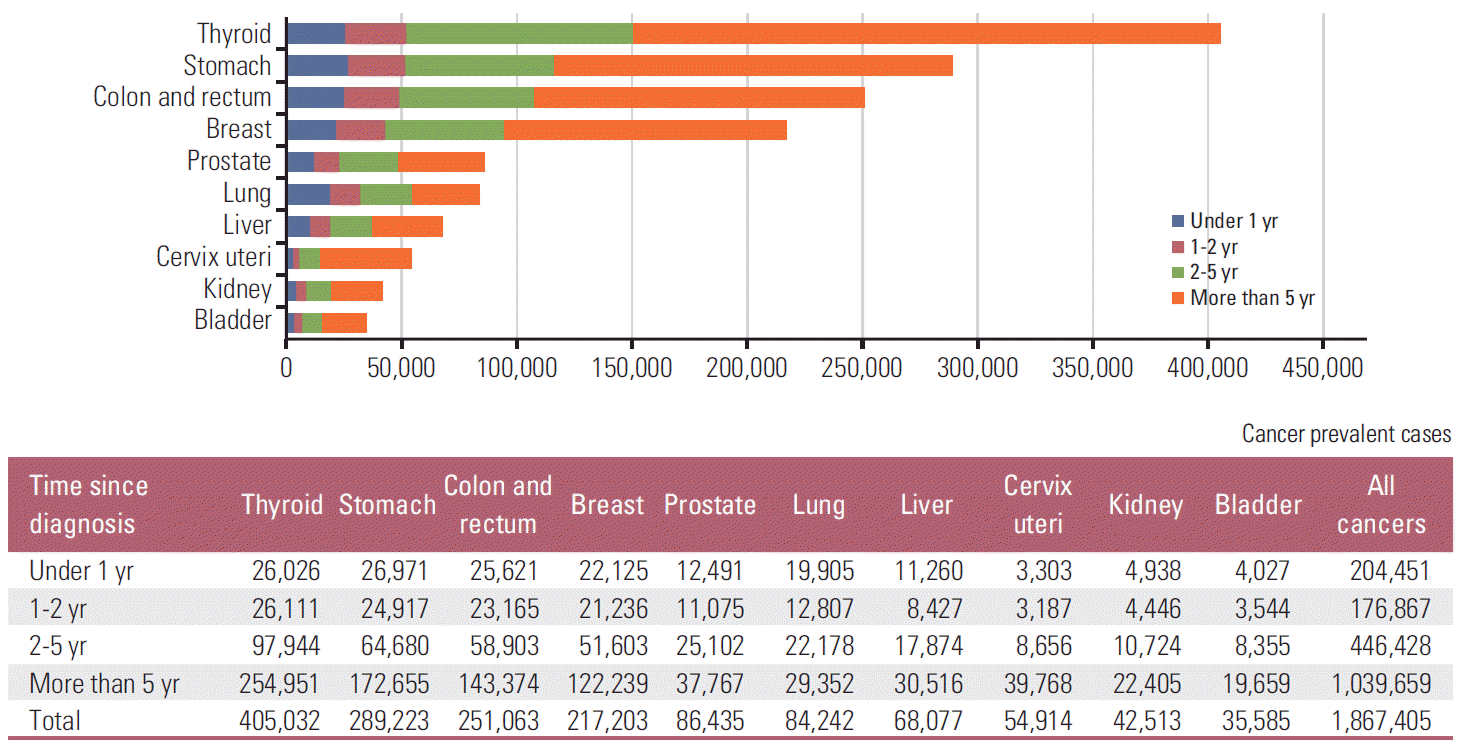1463x749 pixels.
Task: Click the cell value '10,724'
Action: [1148, 646]
